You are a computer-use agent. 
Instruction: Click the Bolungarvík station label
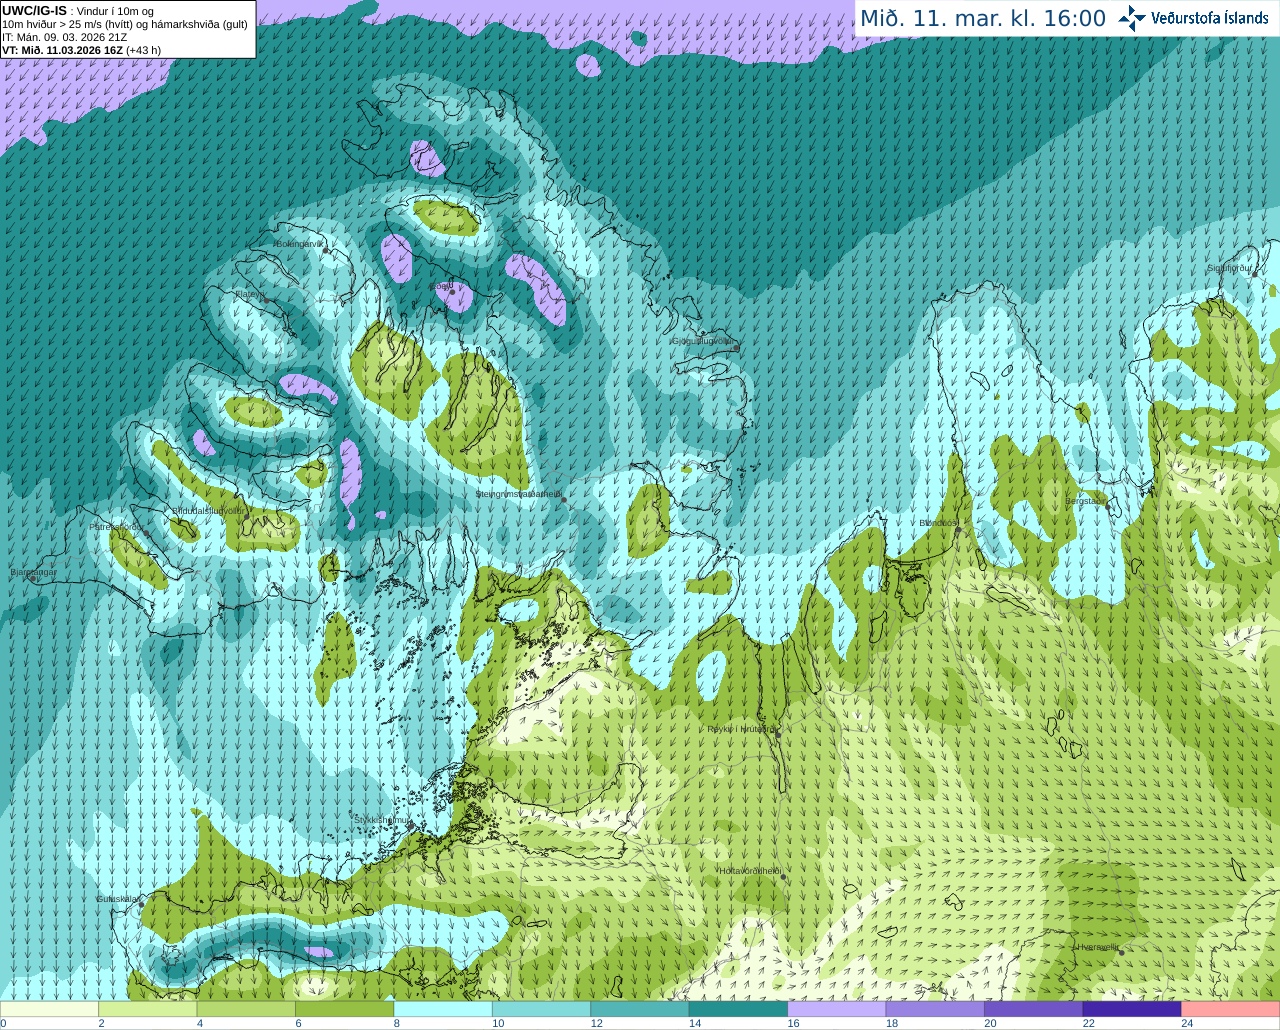click(x=302, y=244)
